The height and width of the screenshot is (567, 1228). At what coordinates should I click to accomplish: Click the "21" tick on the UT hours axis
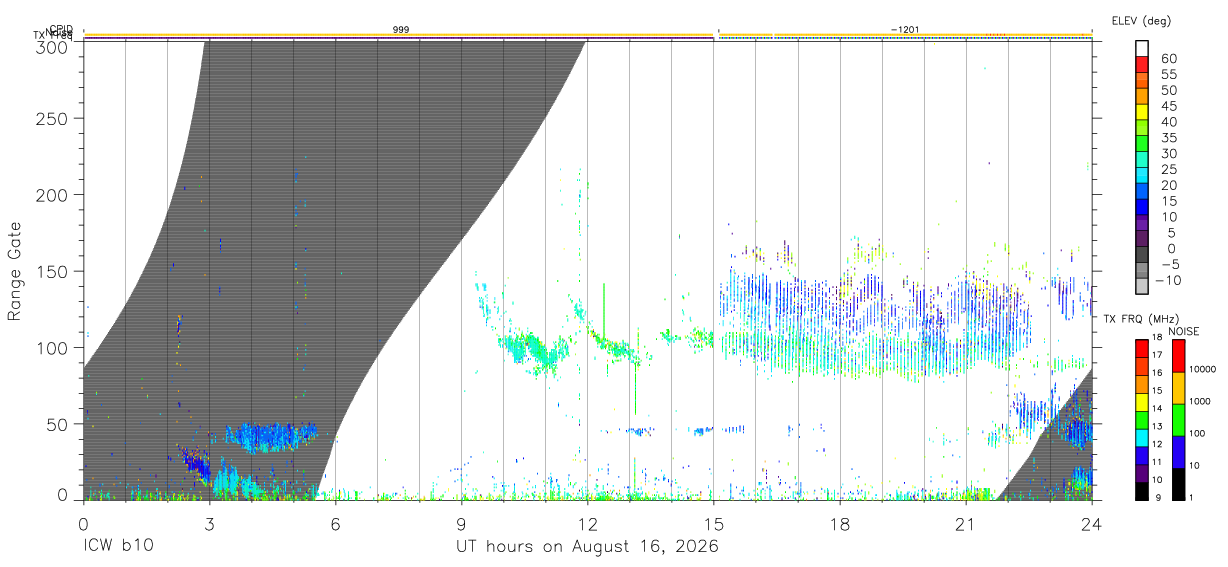click(x=966, y=524)
